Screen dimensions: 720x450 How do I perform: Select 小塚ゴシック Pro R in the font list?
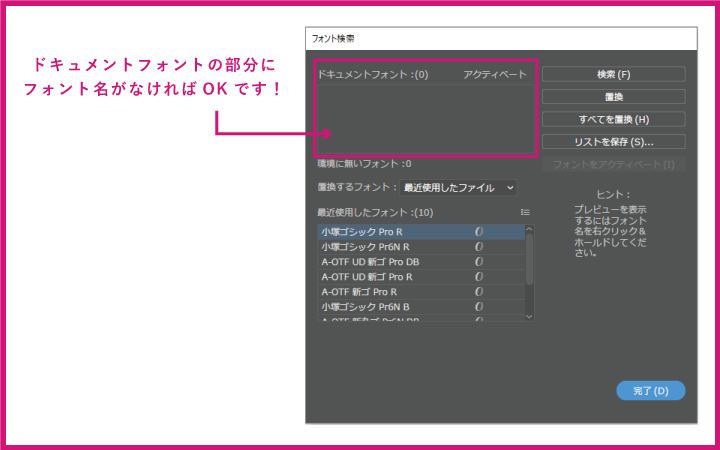tap(362, 232)
